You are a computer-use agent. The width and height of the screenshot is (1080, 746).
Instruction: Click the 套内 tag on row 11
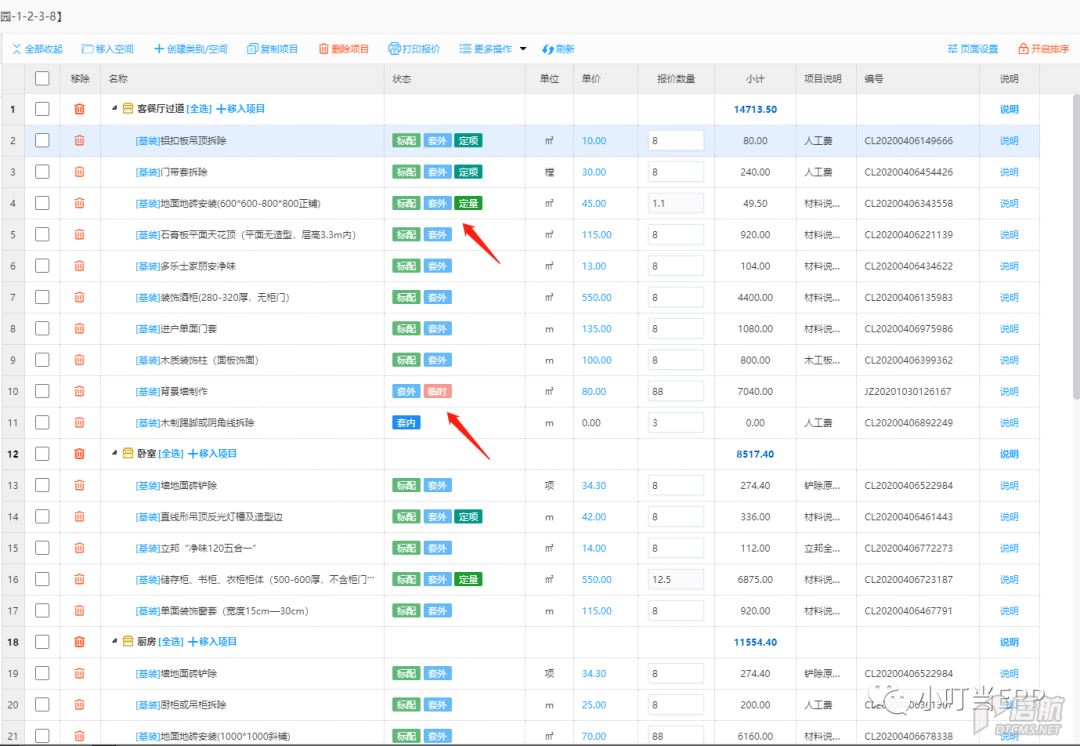(406, 423)
